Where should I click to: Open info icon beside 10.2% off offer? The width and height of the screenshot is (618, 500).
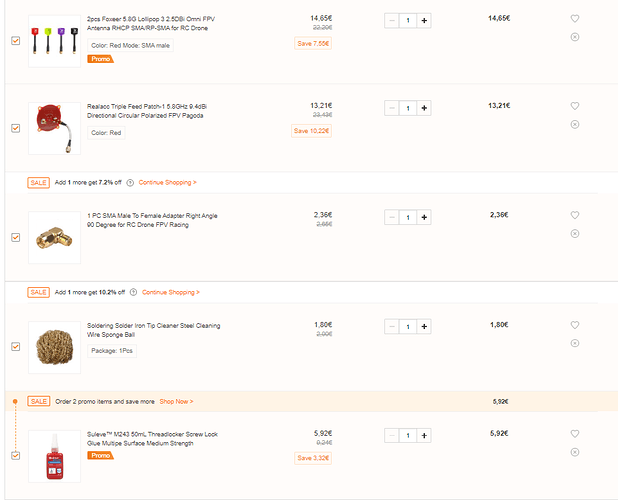pos(133,292)
